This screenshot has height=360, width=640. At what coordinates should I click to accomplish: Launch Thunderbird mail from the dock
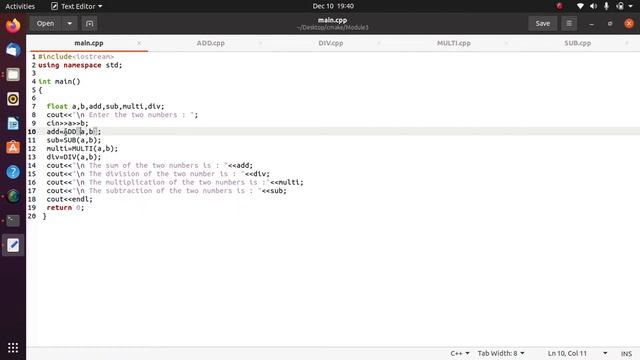pos(13,50)
